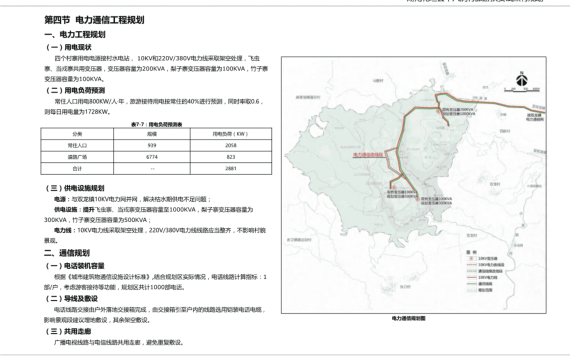Image resolution: width=570 pixels, height=360 pixels.
Task: Click the table cell showing 939
Action: point(152,145)
